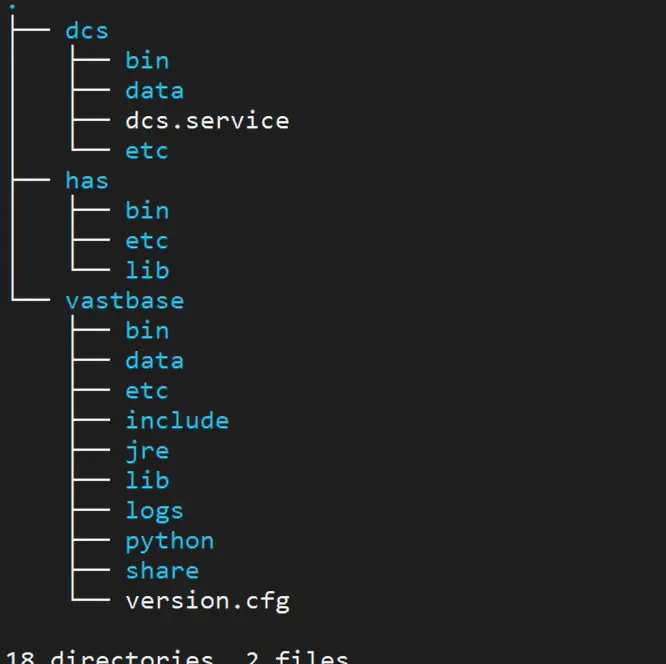Click the has directory name
The height and width of the screenshot is (664, 666).
(x=87, y=180)
